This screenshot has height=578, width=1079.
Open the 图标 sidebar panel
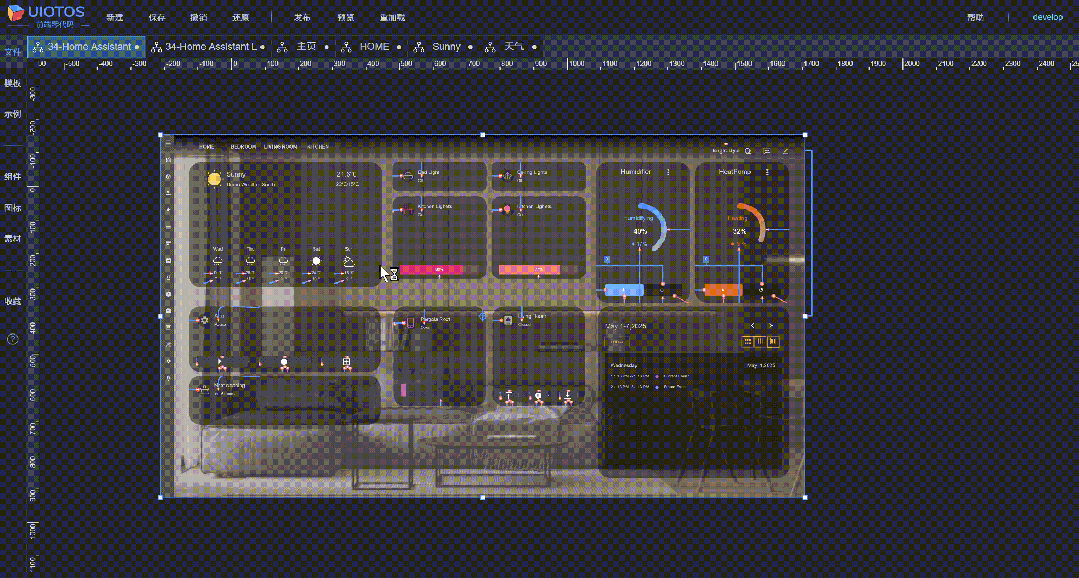12,208
